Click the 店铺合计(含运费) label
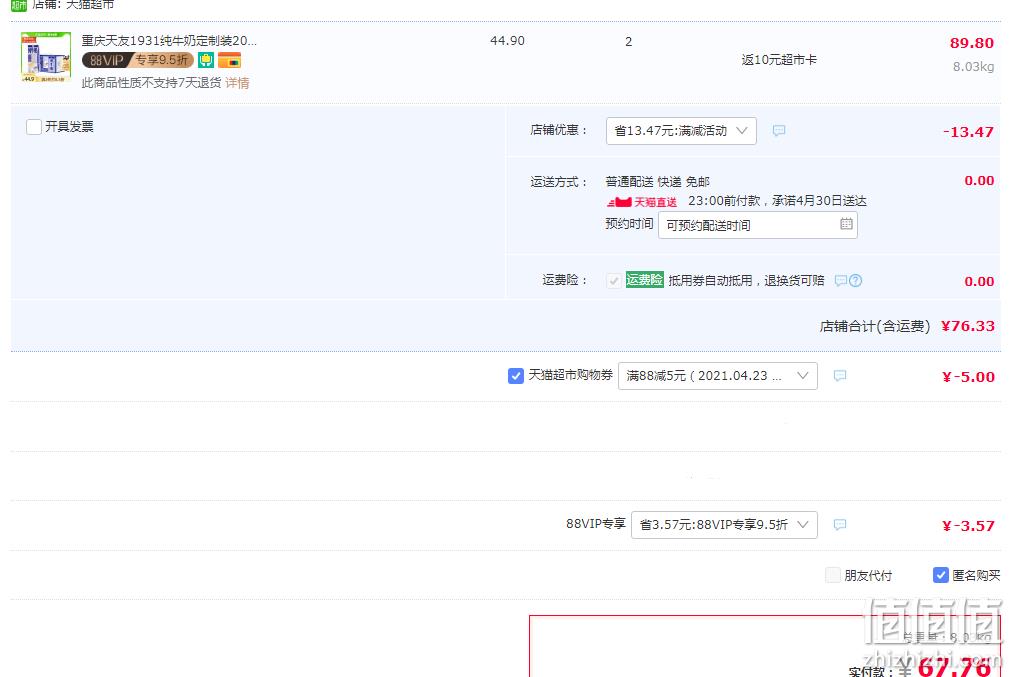Viewport: 1012px width, 677px height. tap(875, 327)
